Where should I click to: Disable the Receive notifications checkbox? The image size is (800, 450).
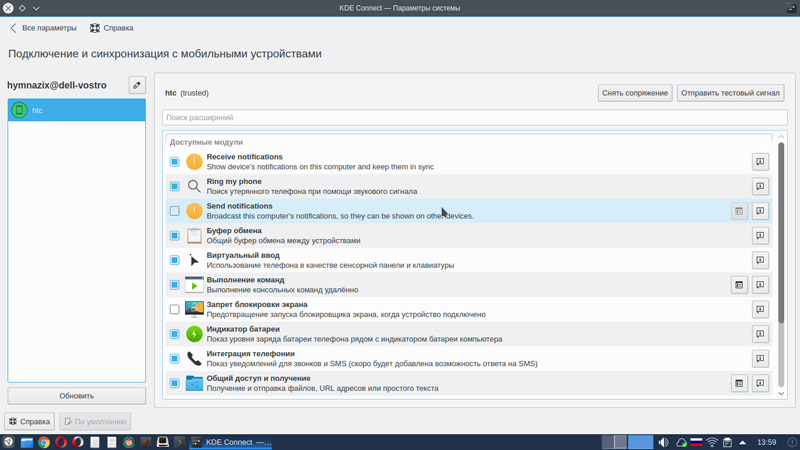[x=174, y=162]
